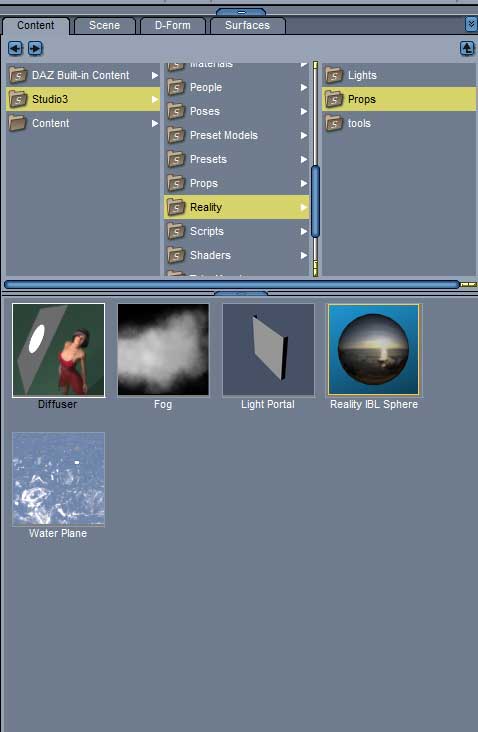Click the Studio3 folder icon
This screenshot has width=478, height=732.
(18, 99)
